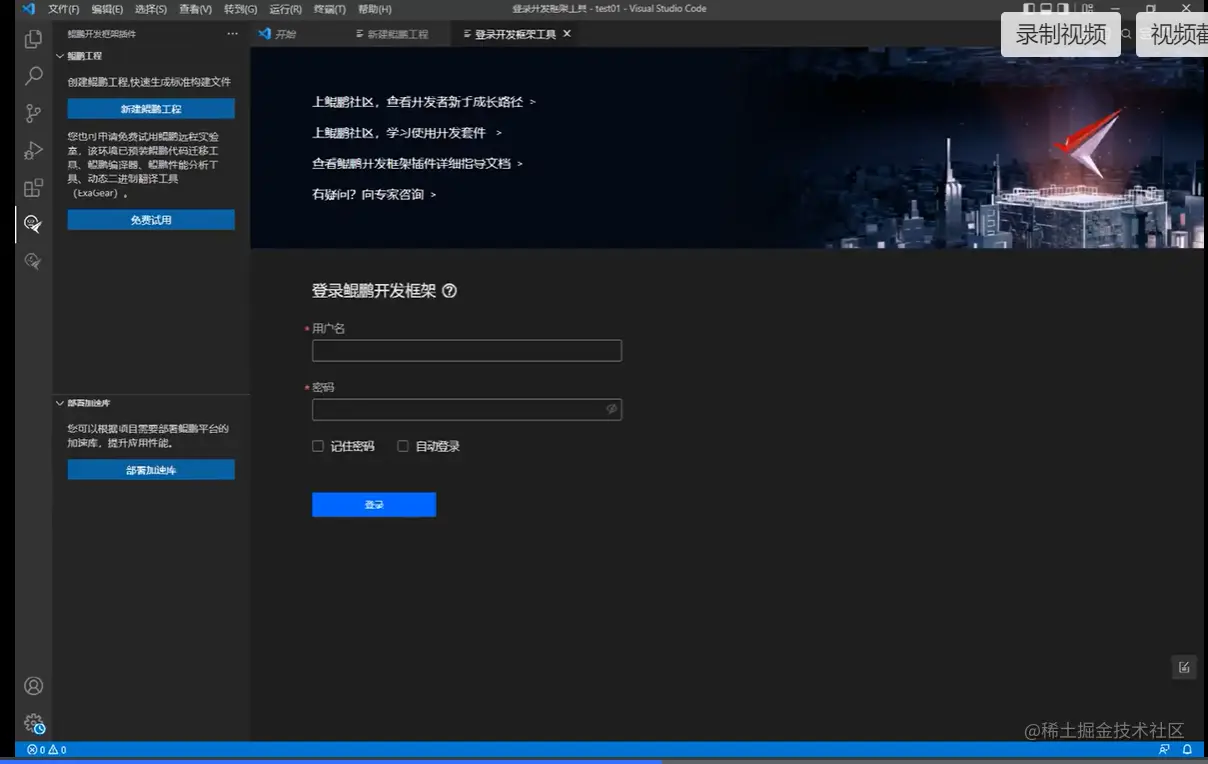Image resolution: width=1208 pixels, height=764 pixels.
Task: Click the feedback icon in status bar
Action: (x=1164, y=749)
